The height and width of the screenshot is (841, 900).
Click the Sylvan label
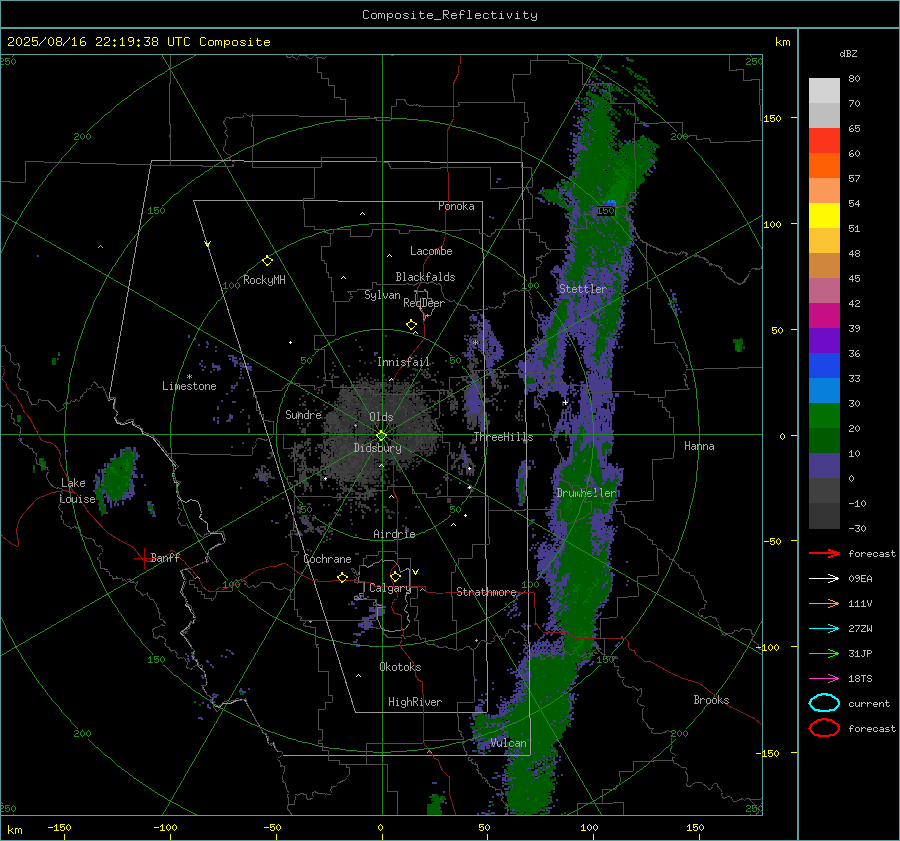coord(382,295)
